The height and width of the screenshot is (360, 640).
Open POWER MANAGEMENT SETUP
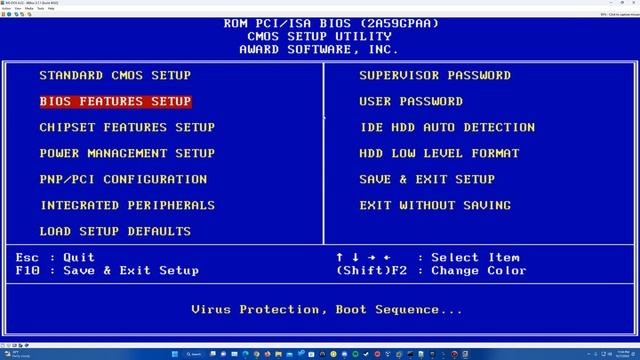[127, 153]
